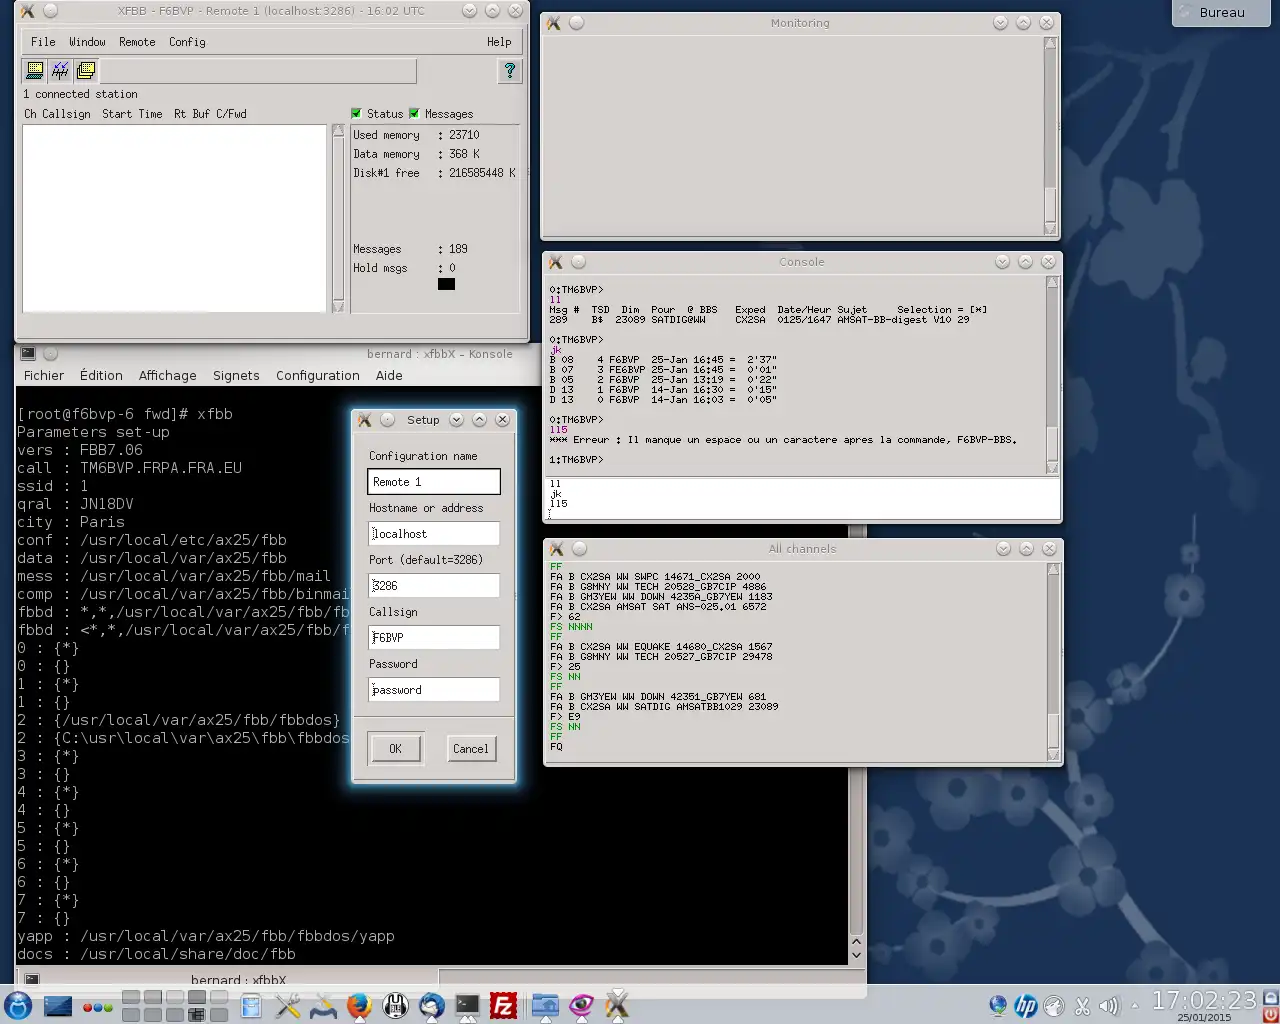Open Thunderbird mail from the taskbar
The width and height of the screenshot is (1280, 1024).
click(432, 1005)
